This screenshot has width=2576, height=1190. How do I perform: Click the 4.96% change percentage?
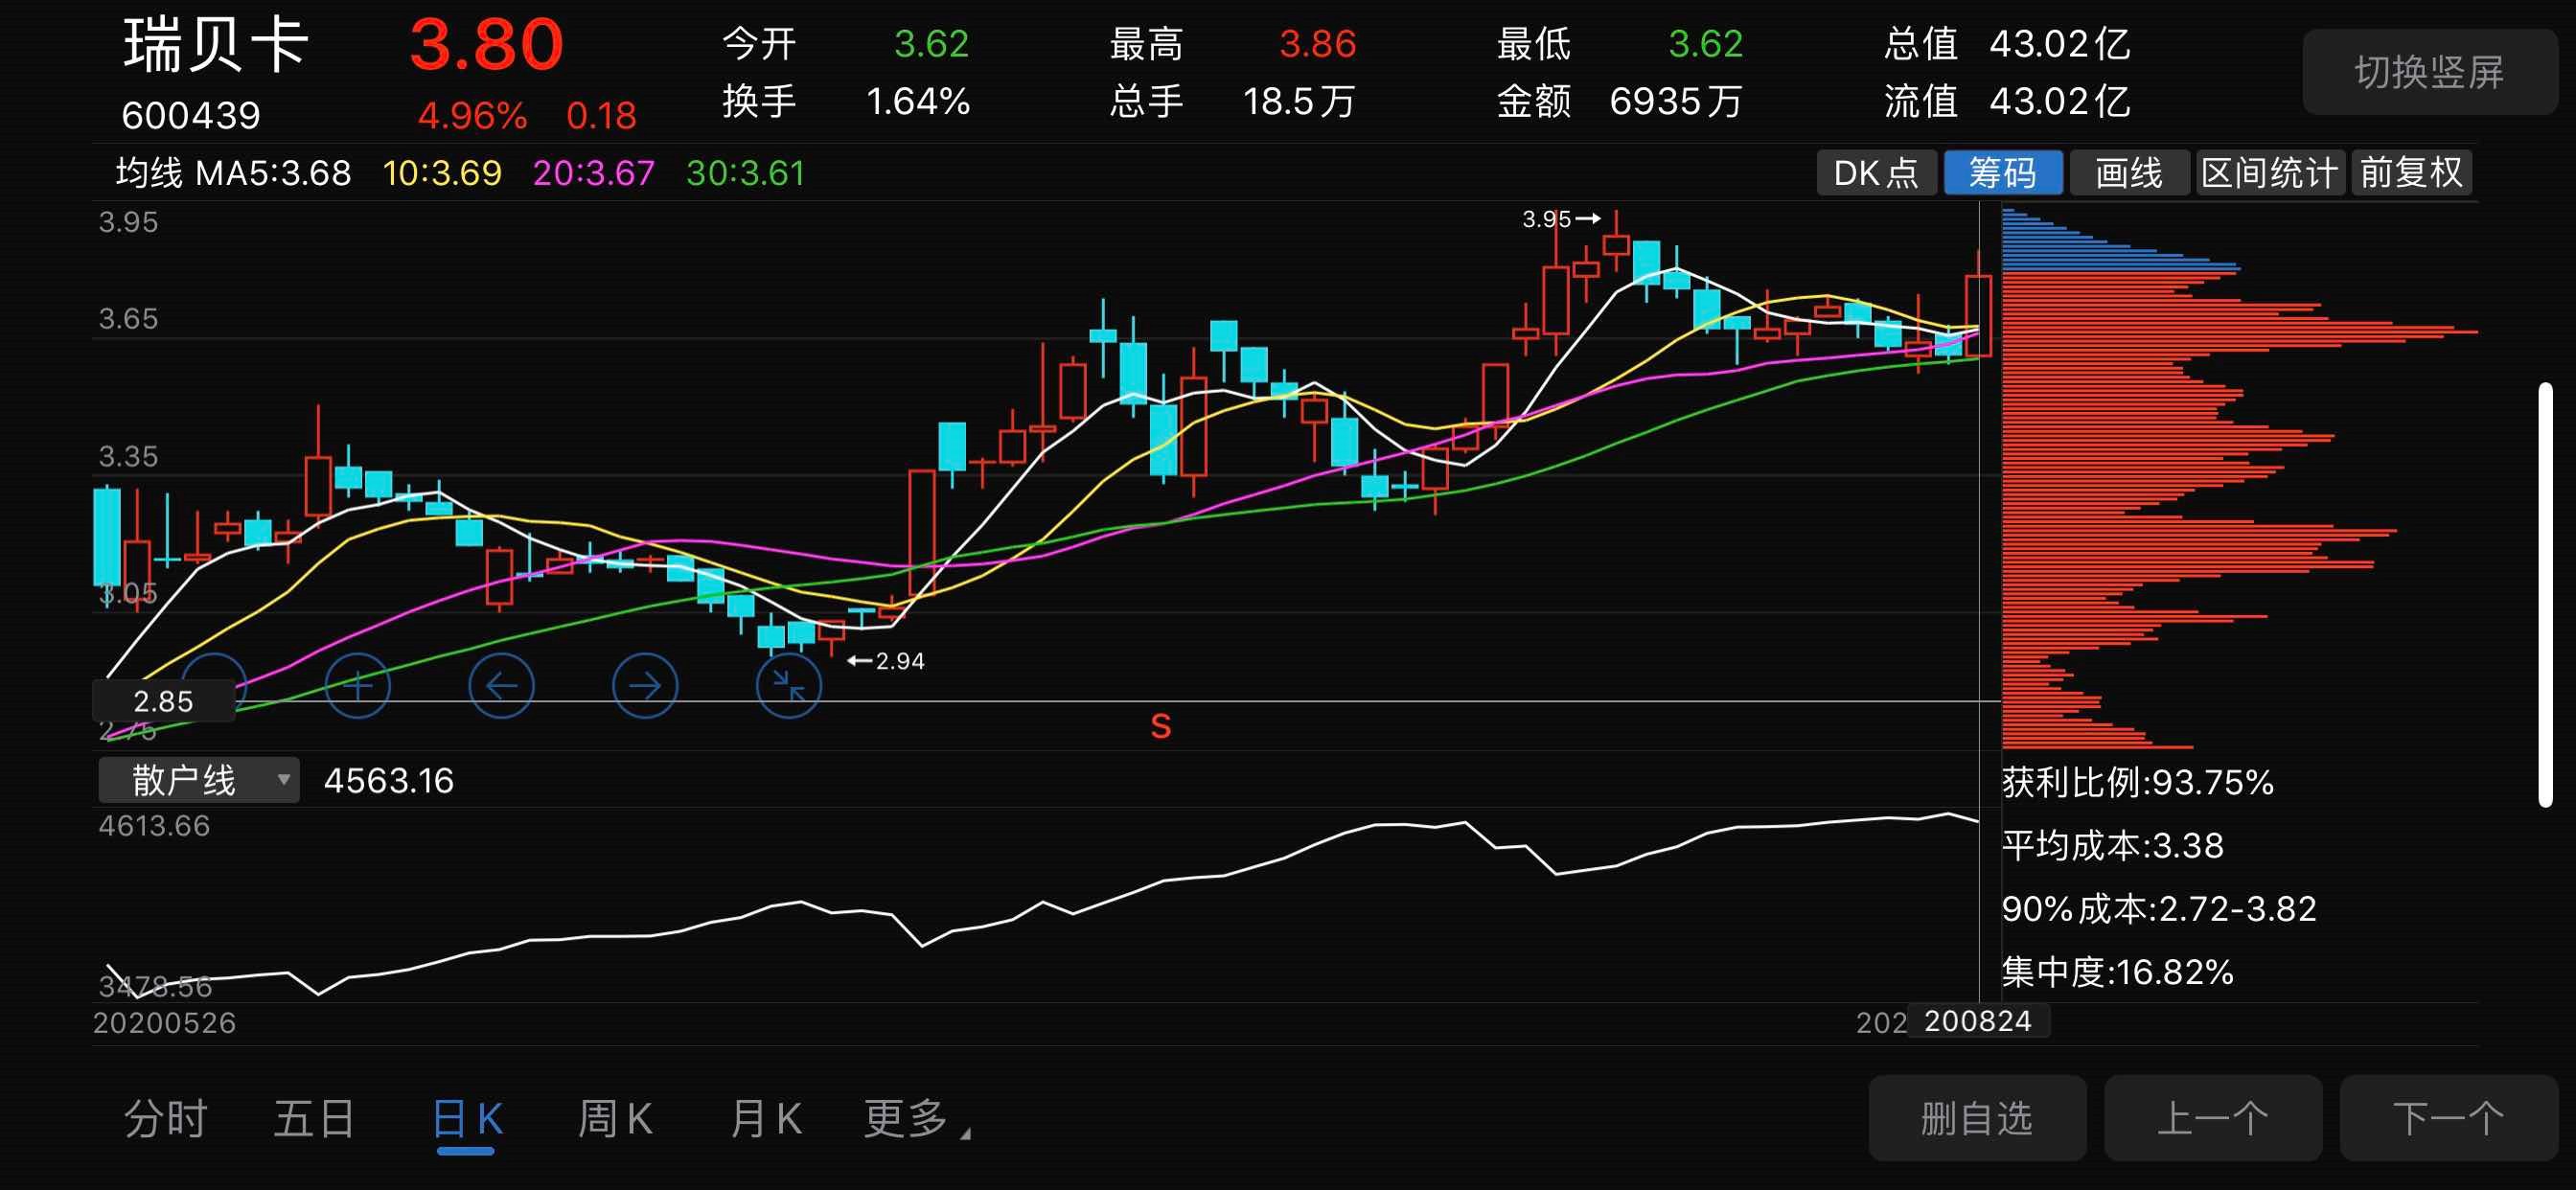(x=472, y=116)
